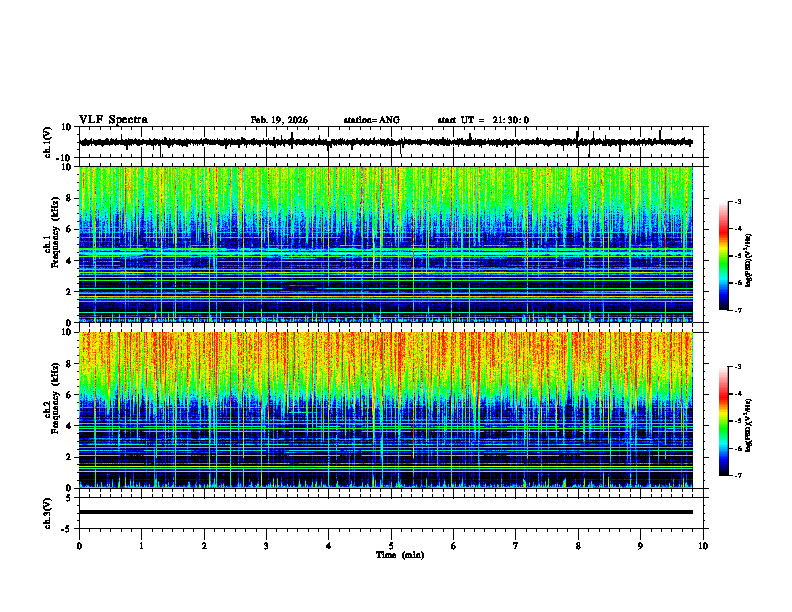
Task: Click the "station=ANG" header label
Action: [x=371, y=120]
